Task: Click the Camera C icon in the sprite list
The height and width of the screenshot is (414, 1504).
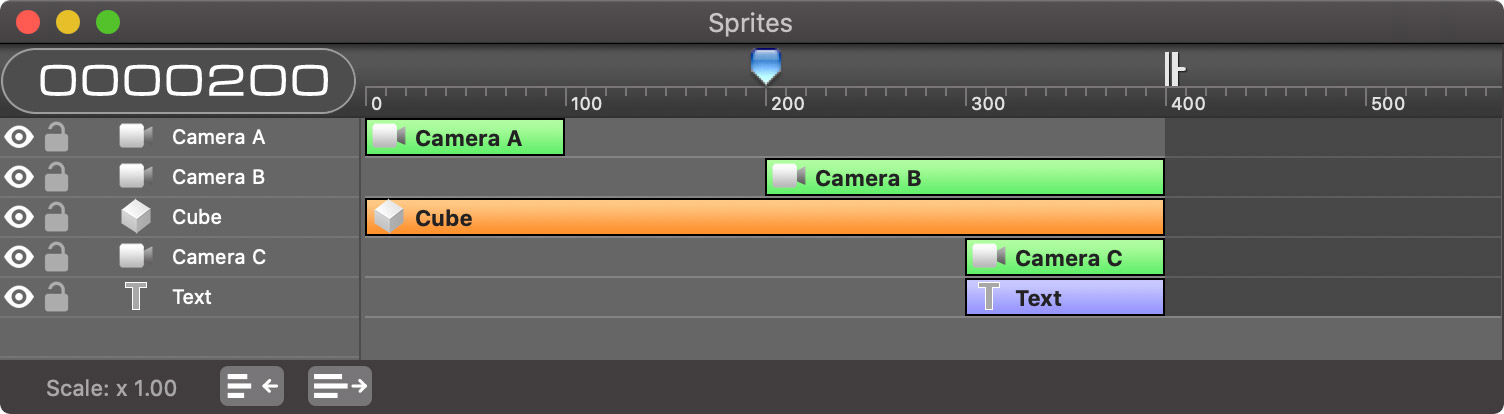Action: 135,257
